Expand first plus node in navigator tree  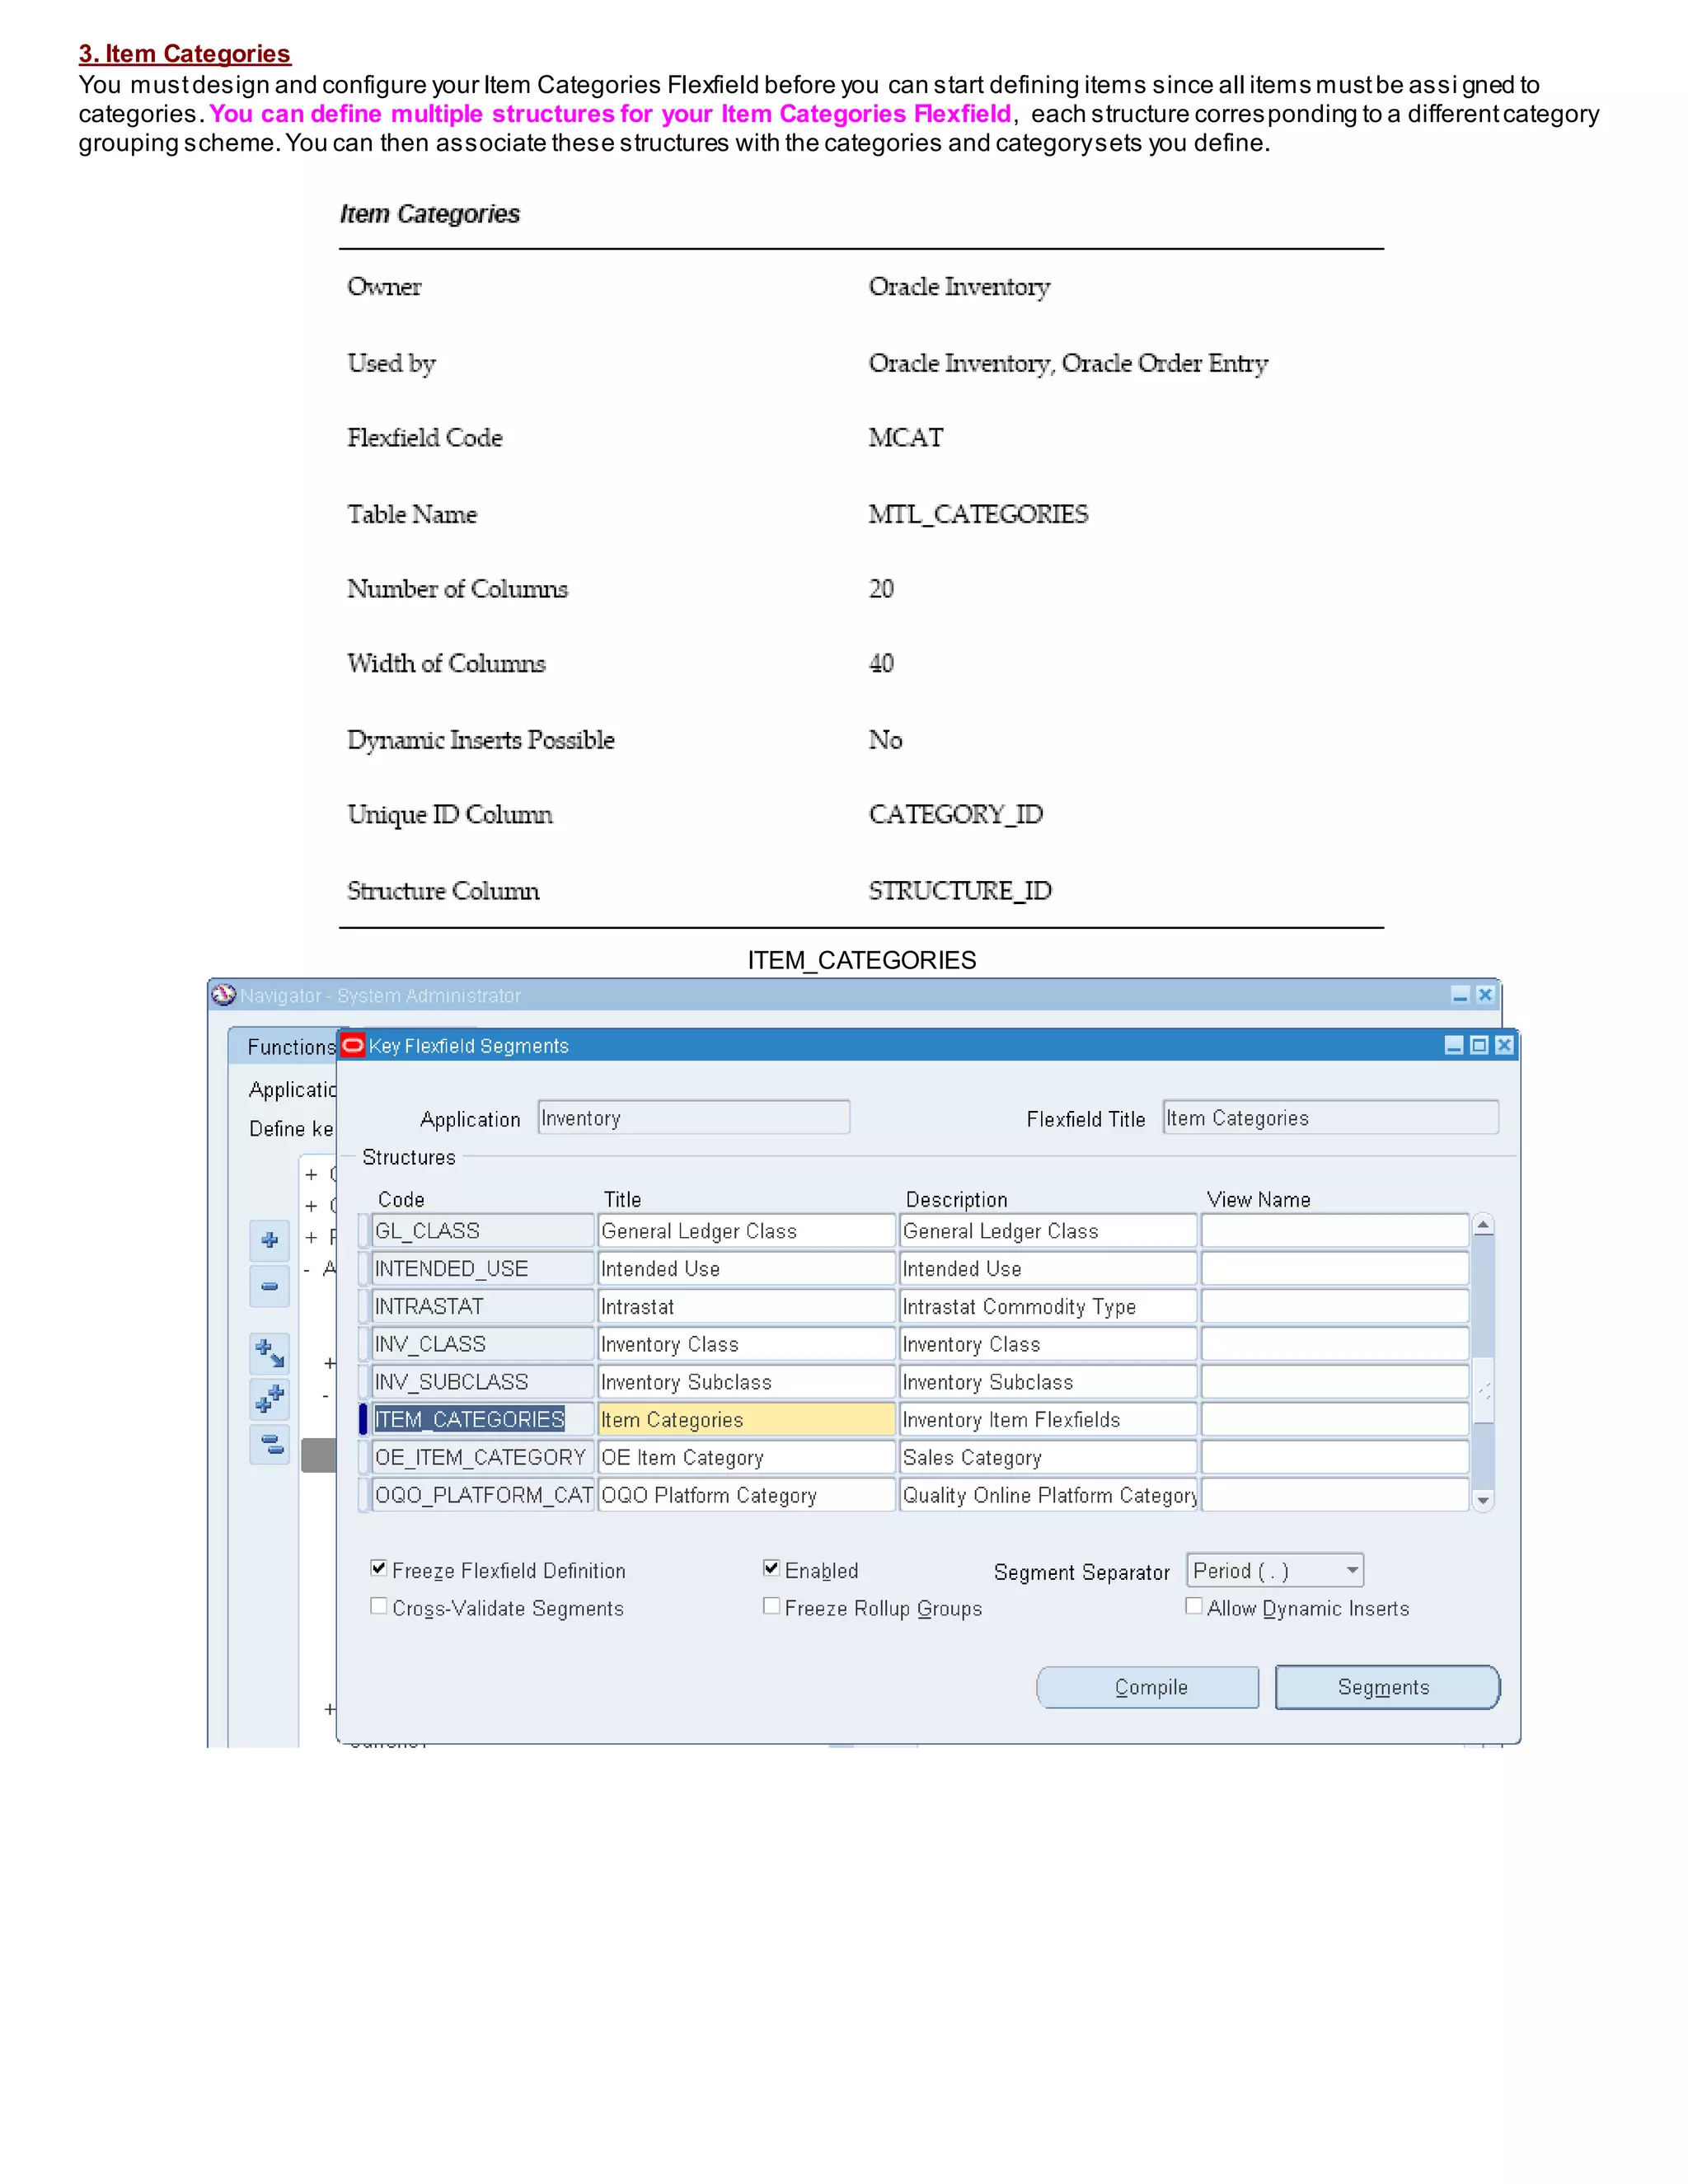pyautogui.click(x=311, y=1174)
